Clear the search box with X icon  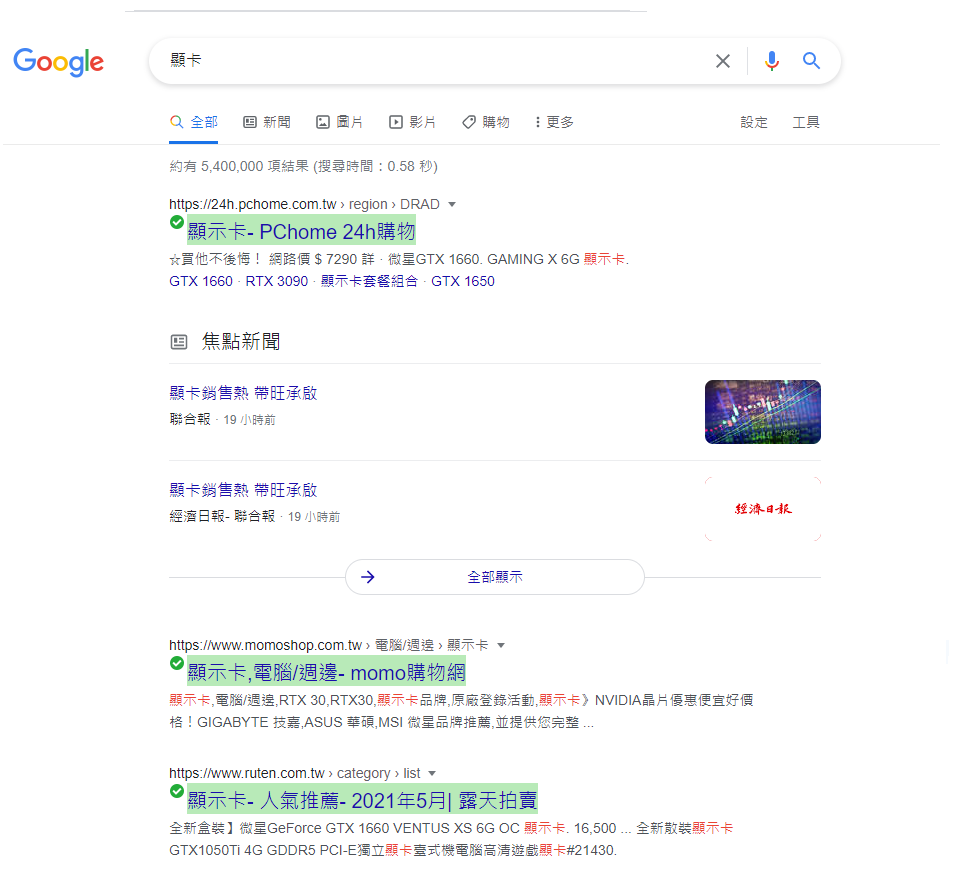click(723, 61)
